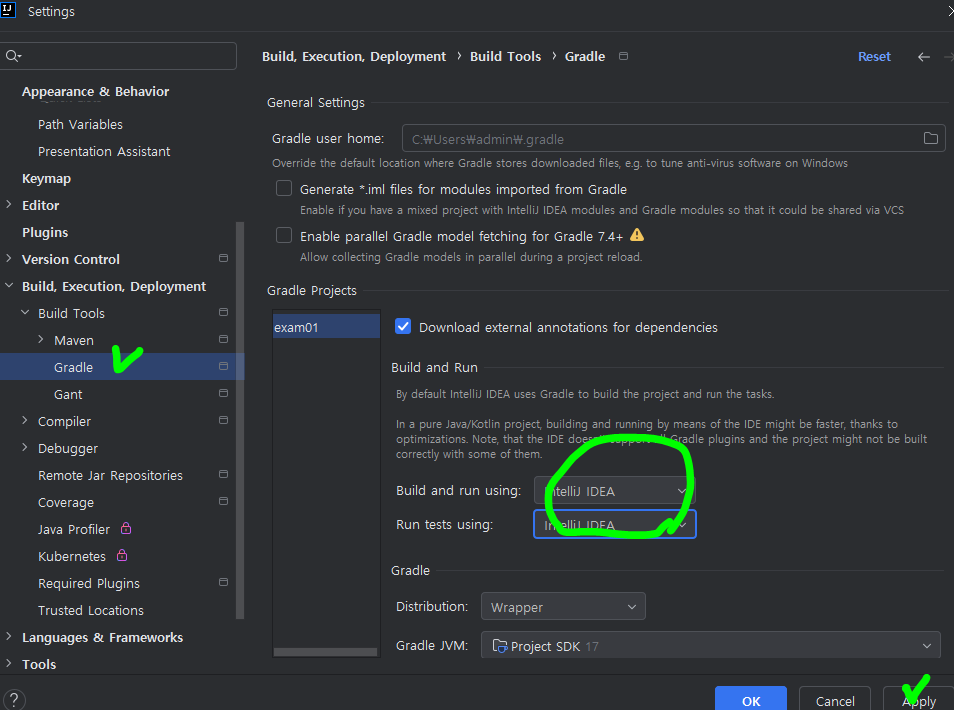The height and width of the screenshot is (710, 954).
Task: Open the Run tests using dropdown
Action: [x=615, y=524]
